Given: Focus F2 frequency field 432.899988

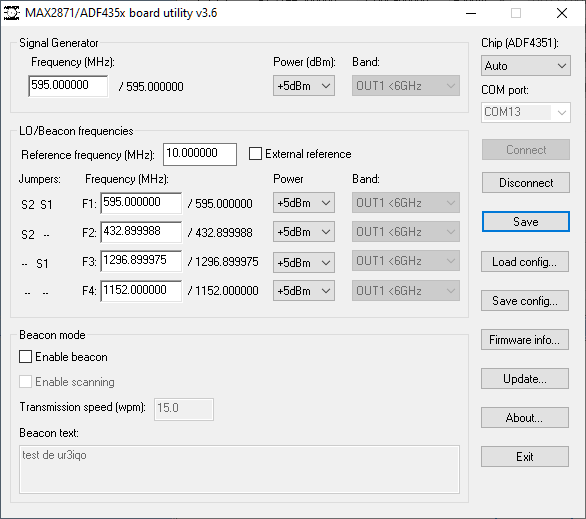Looking at the screenshot, I should pyautogui.click(x=141, y=232).
